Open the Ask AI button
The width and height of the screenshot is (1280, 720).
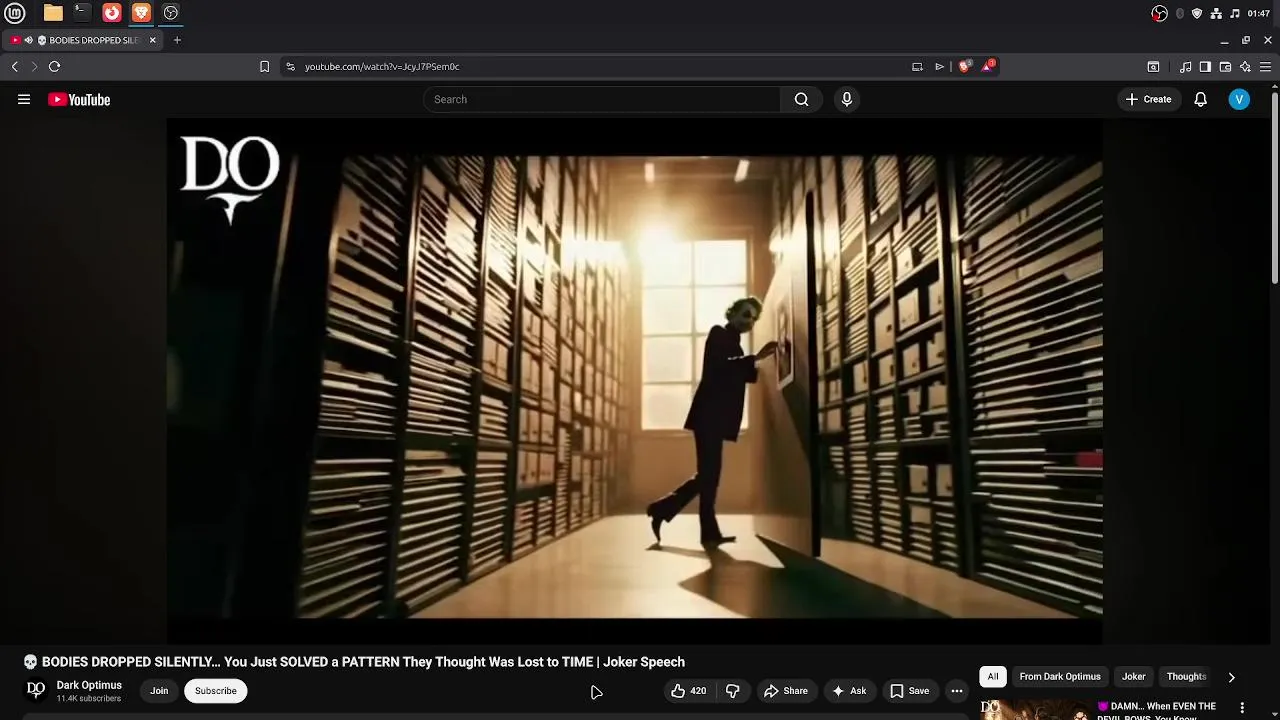pyautogui.click(x=849, y=691)
